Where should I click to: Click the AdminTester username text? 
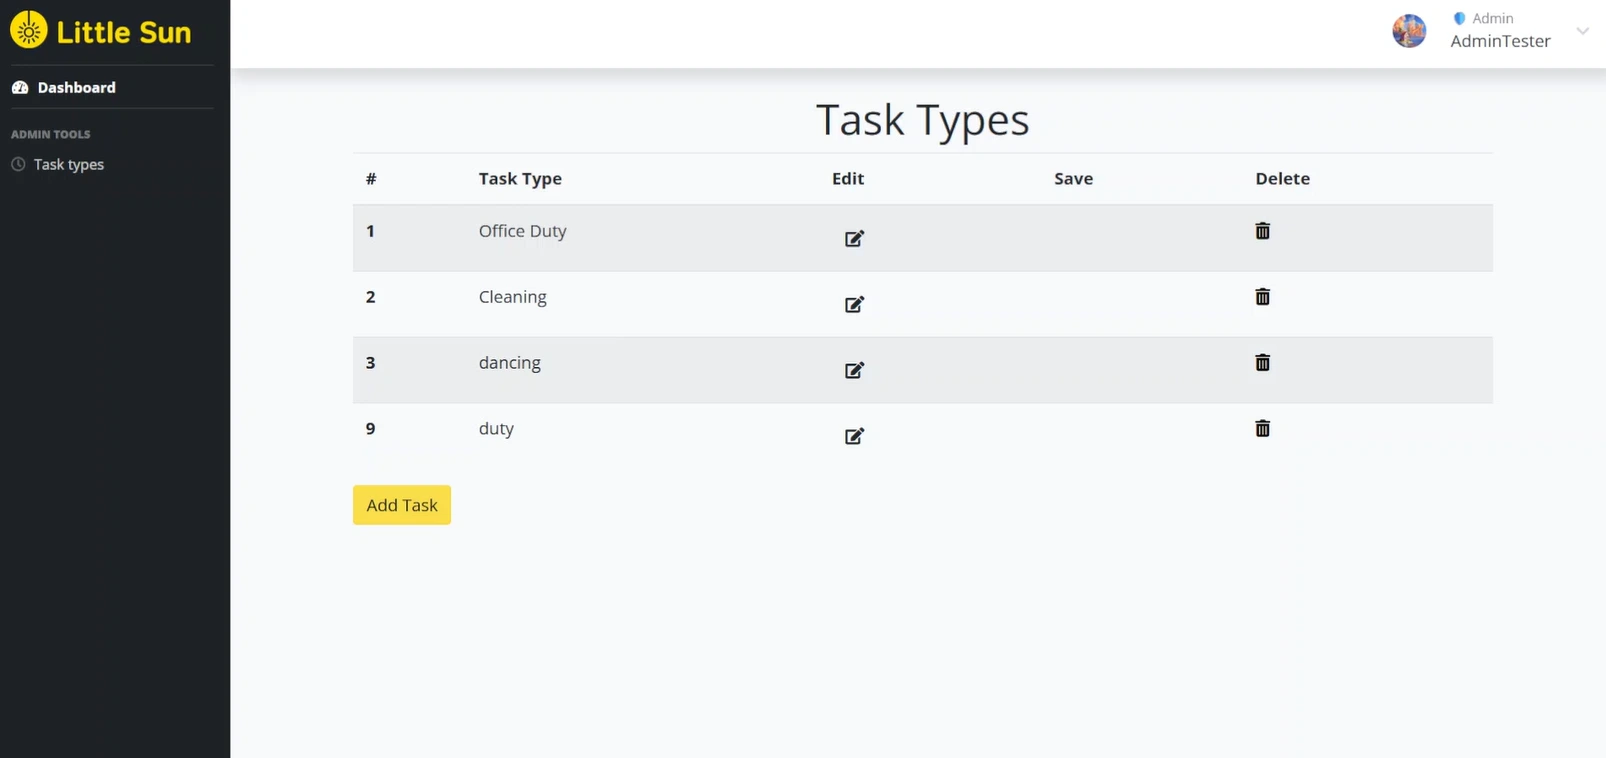click(1500, 41)
